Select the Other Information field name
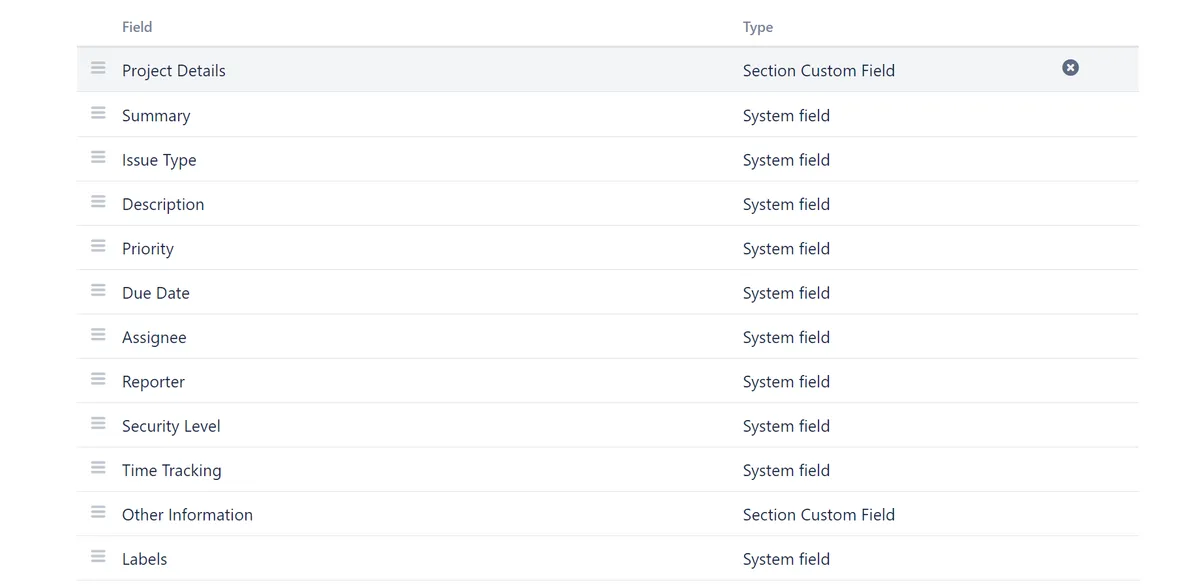The height and width of the screenshot is (587, 1200). pyautogui.click(x=187, y=515)
